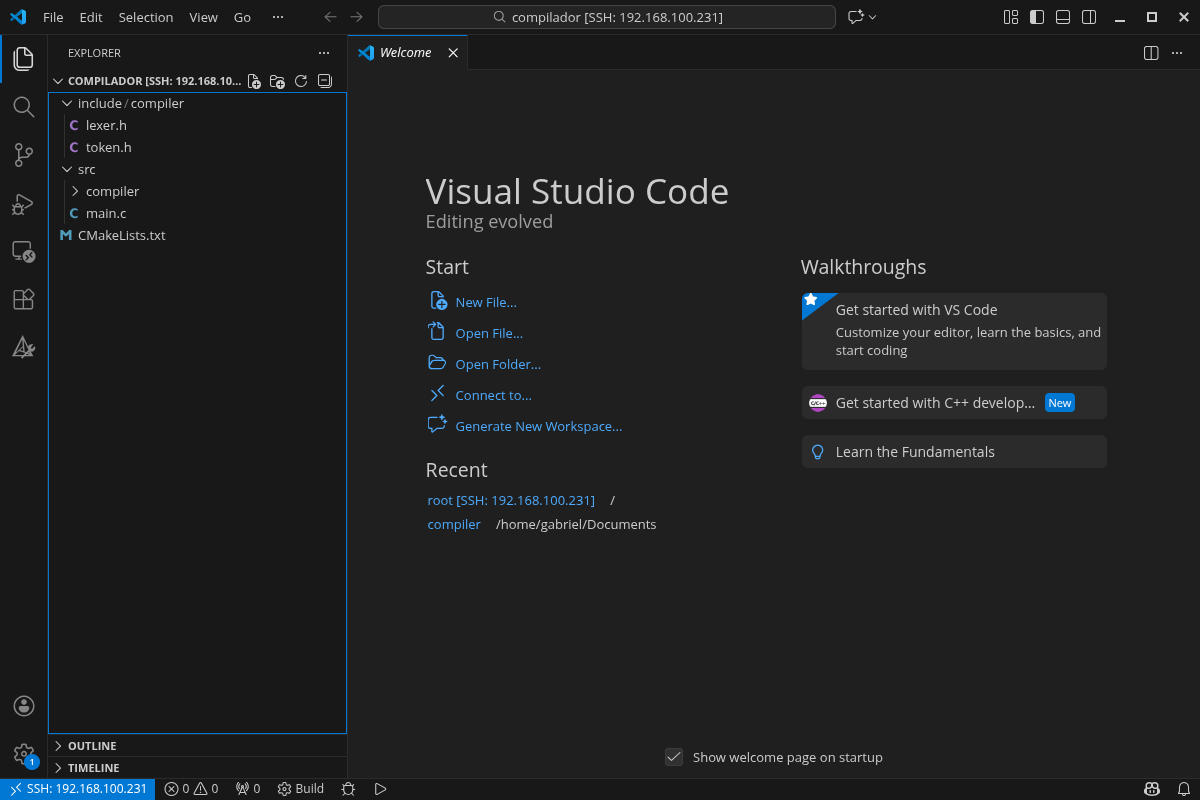Open the Remote Explorer view

pos(23,252)
